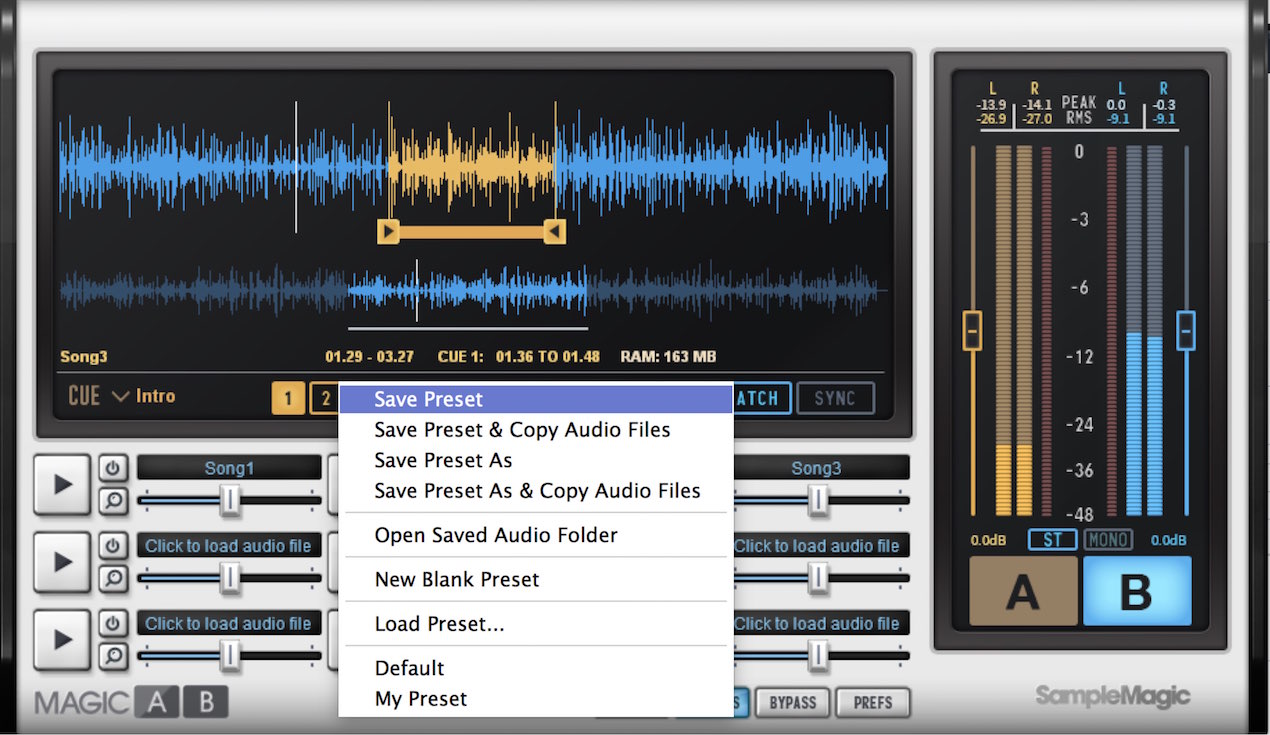Play the empty track slot directly below Song1

tap(62, 562)
